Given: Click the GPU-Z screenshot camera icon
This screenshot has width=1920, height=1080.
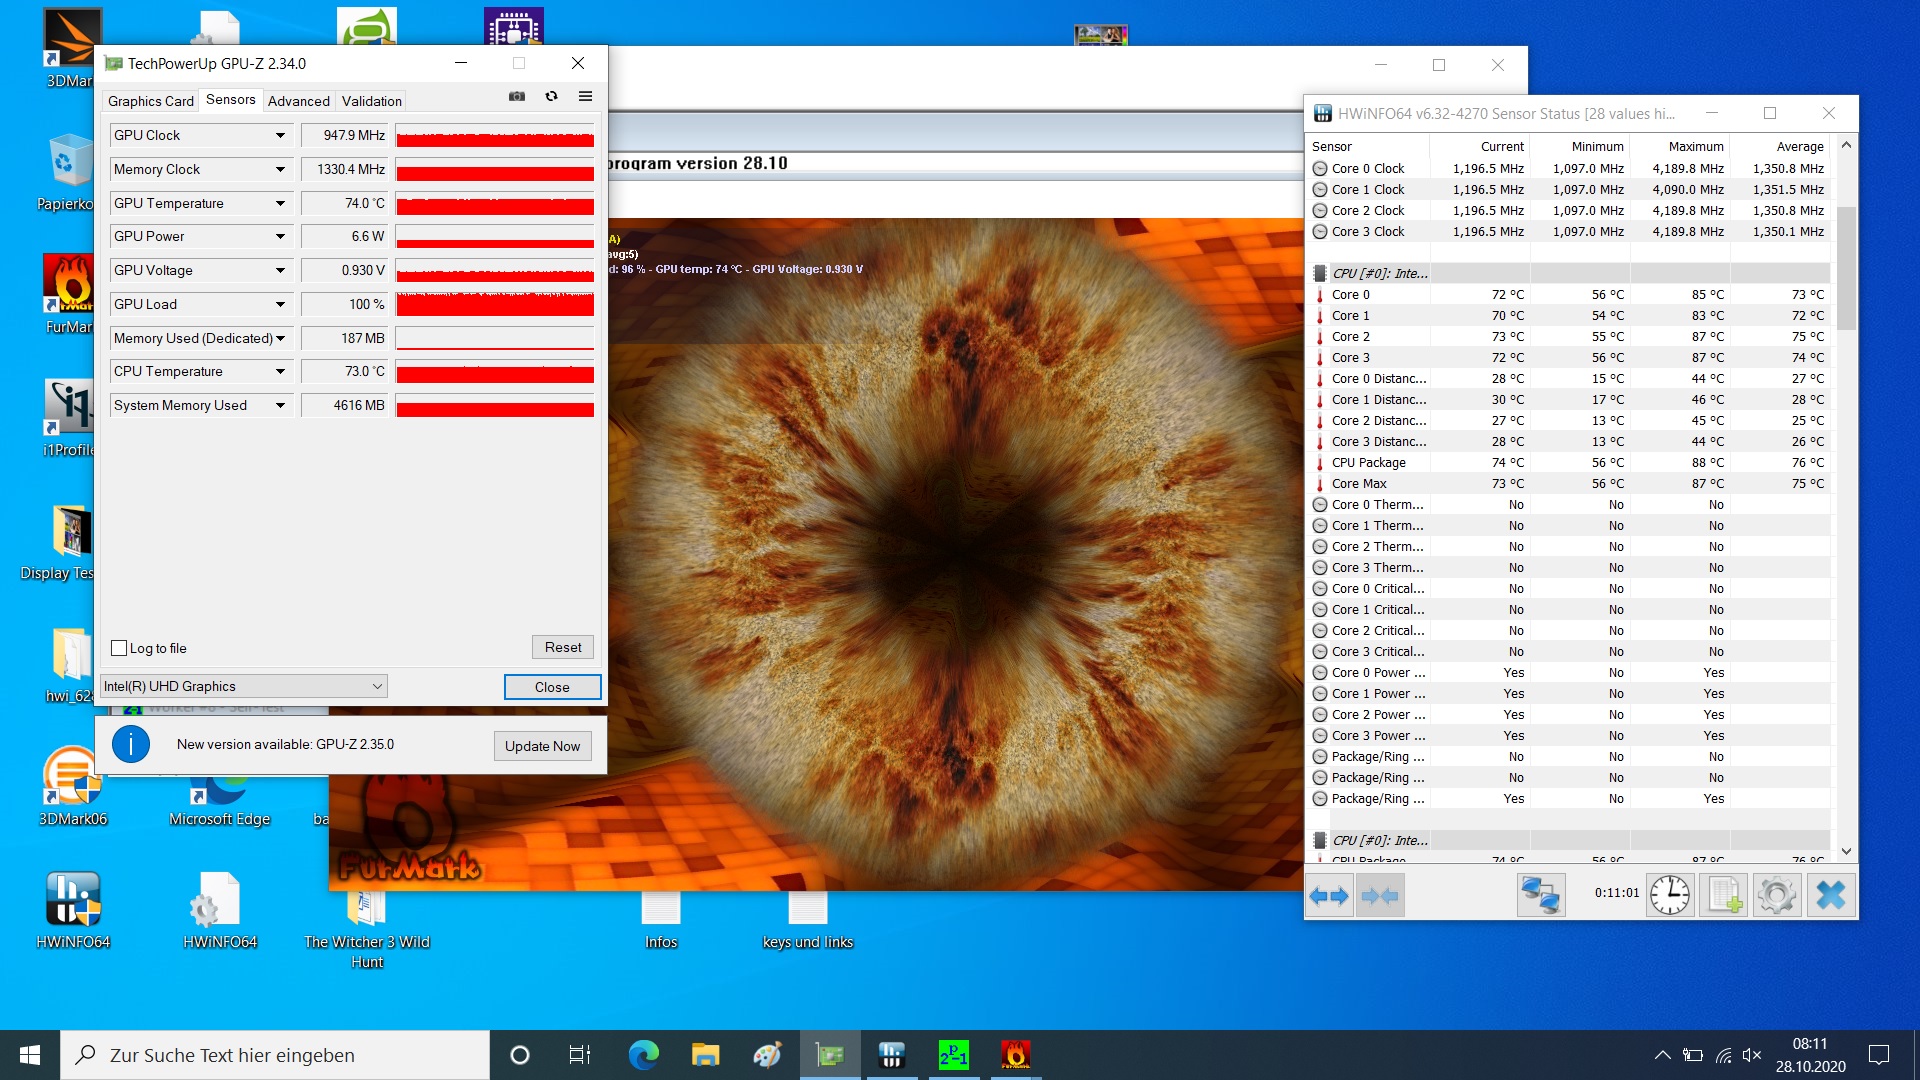Looking at the screenshot, I should pyautogui.click(x=517, y=96).
